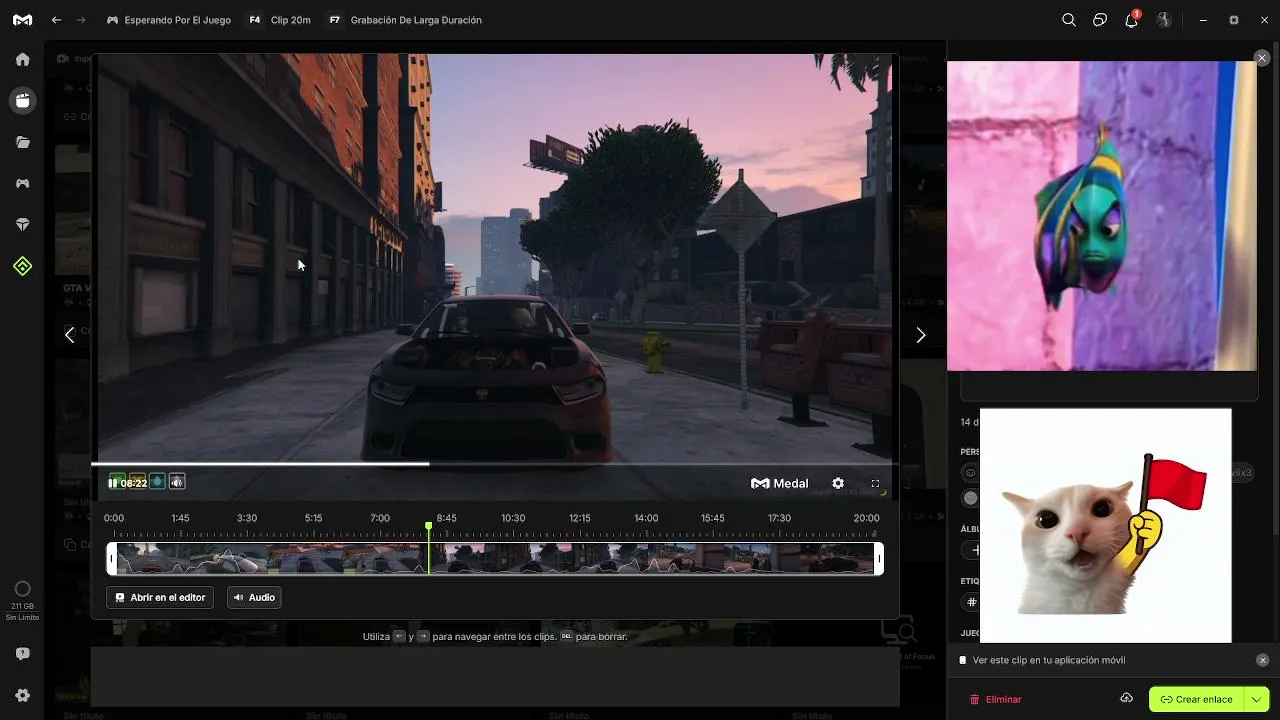Click the green diamond icon in the sidebar
The height and width of the screenshot is (720, 1280).
pyautogui.click(x=22, y=266)
